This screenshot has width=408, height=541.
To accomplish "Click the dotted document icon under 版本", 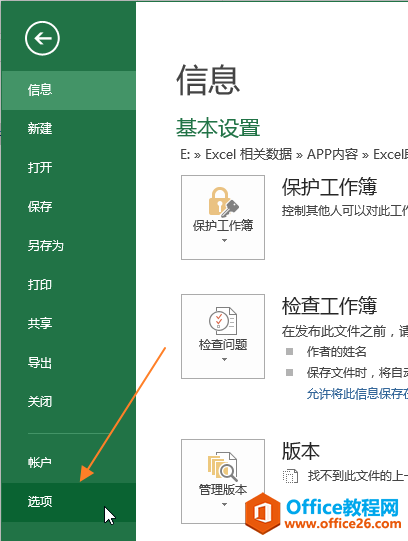I will [290, 476].
